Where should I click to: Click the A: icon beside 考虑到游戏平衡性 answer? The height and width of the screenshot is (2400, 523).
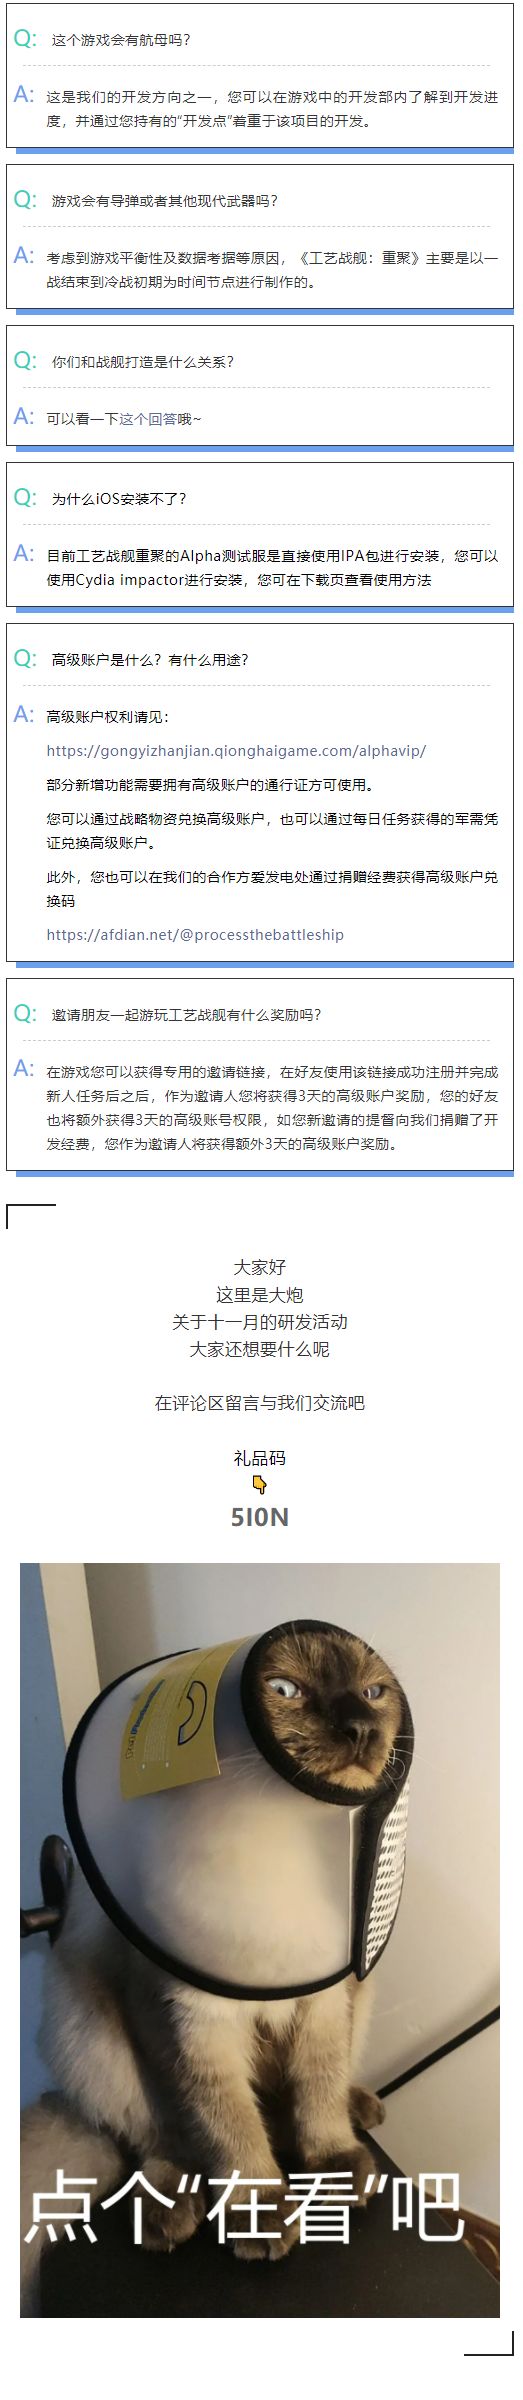tap(24, 256)
